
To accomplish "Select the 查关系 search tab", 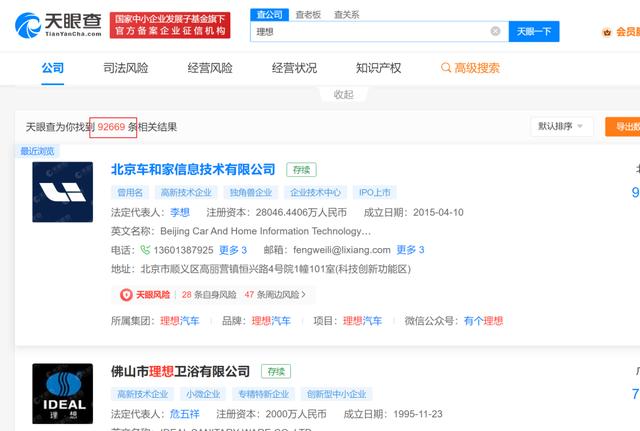I will [x=347, y=15].
